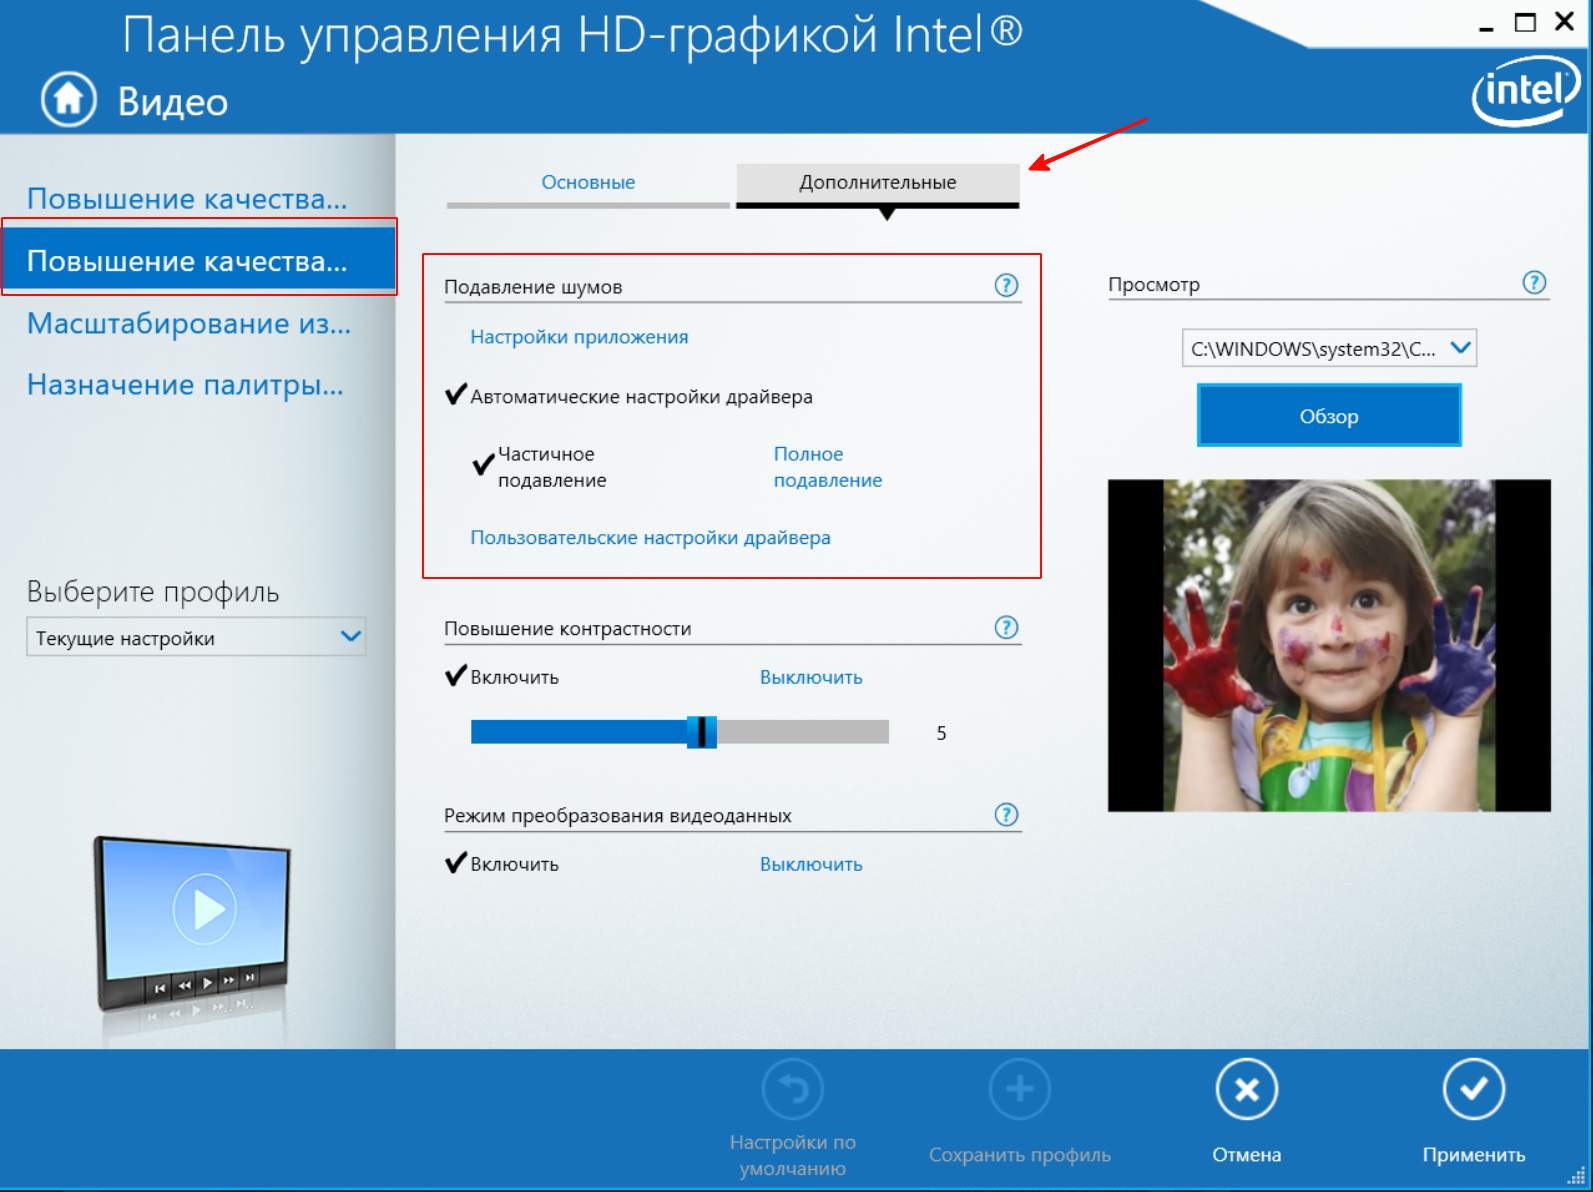1593x1192 pixels.
Task: Select Настройки приложения noise option
Action: click(579, 337)
